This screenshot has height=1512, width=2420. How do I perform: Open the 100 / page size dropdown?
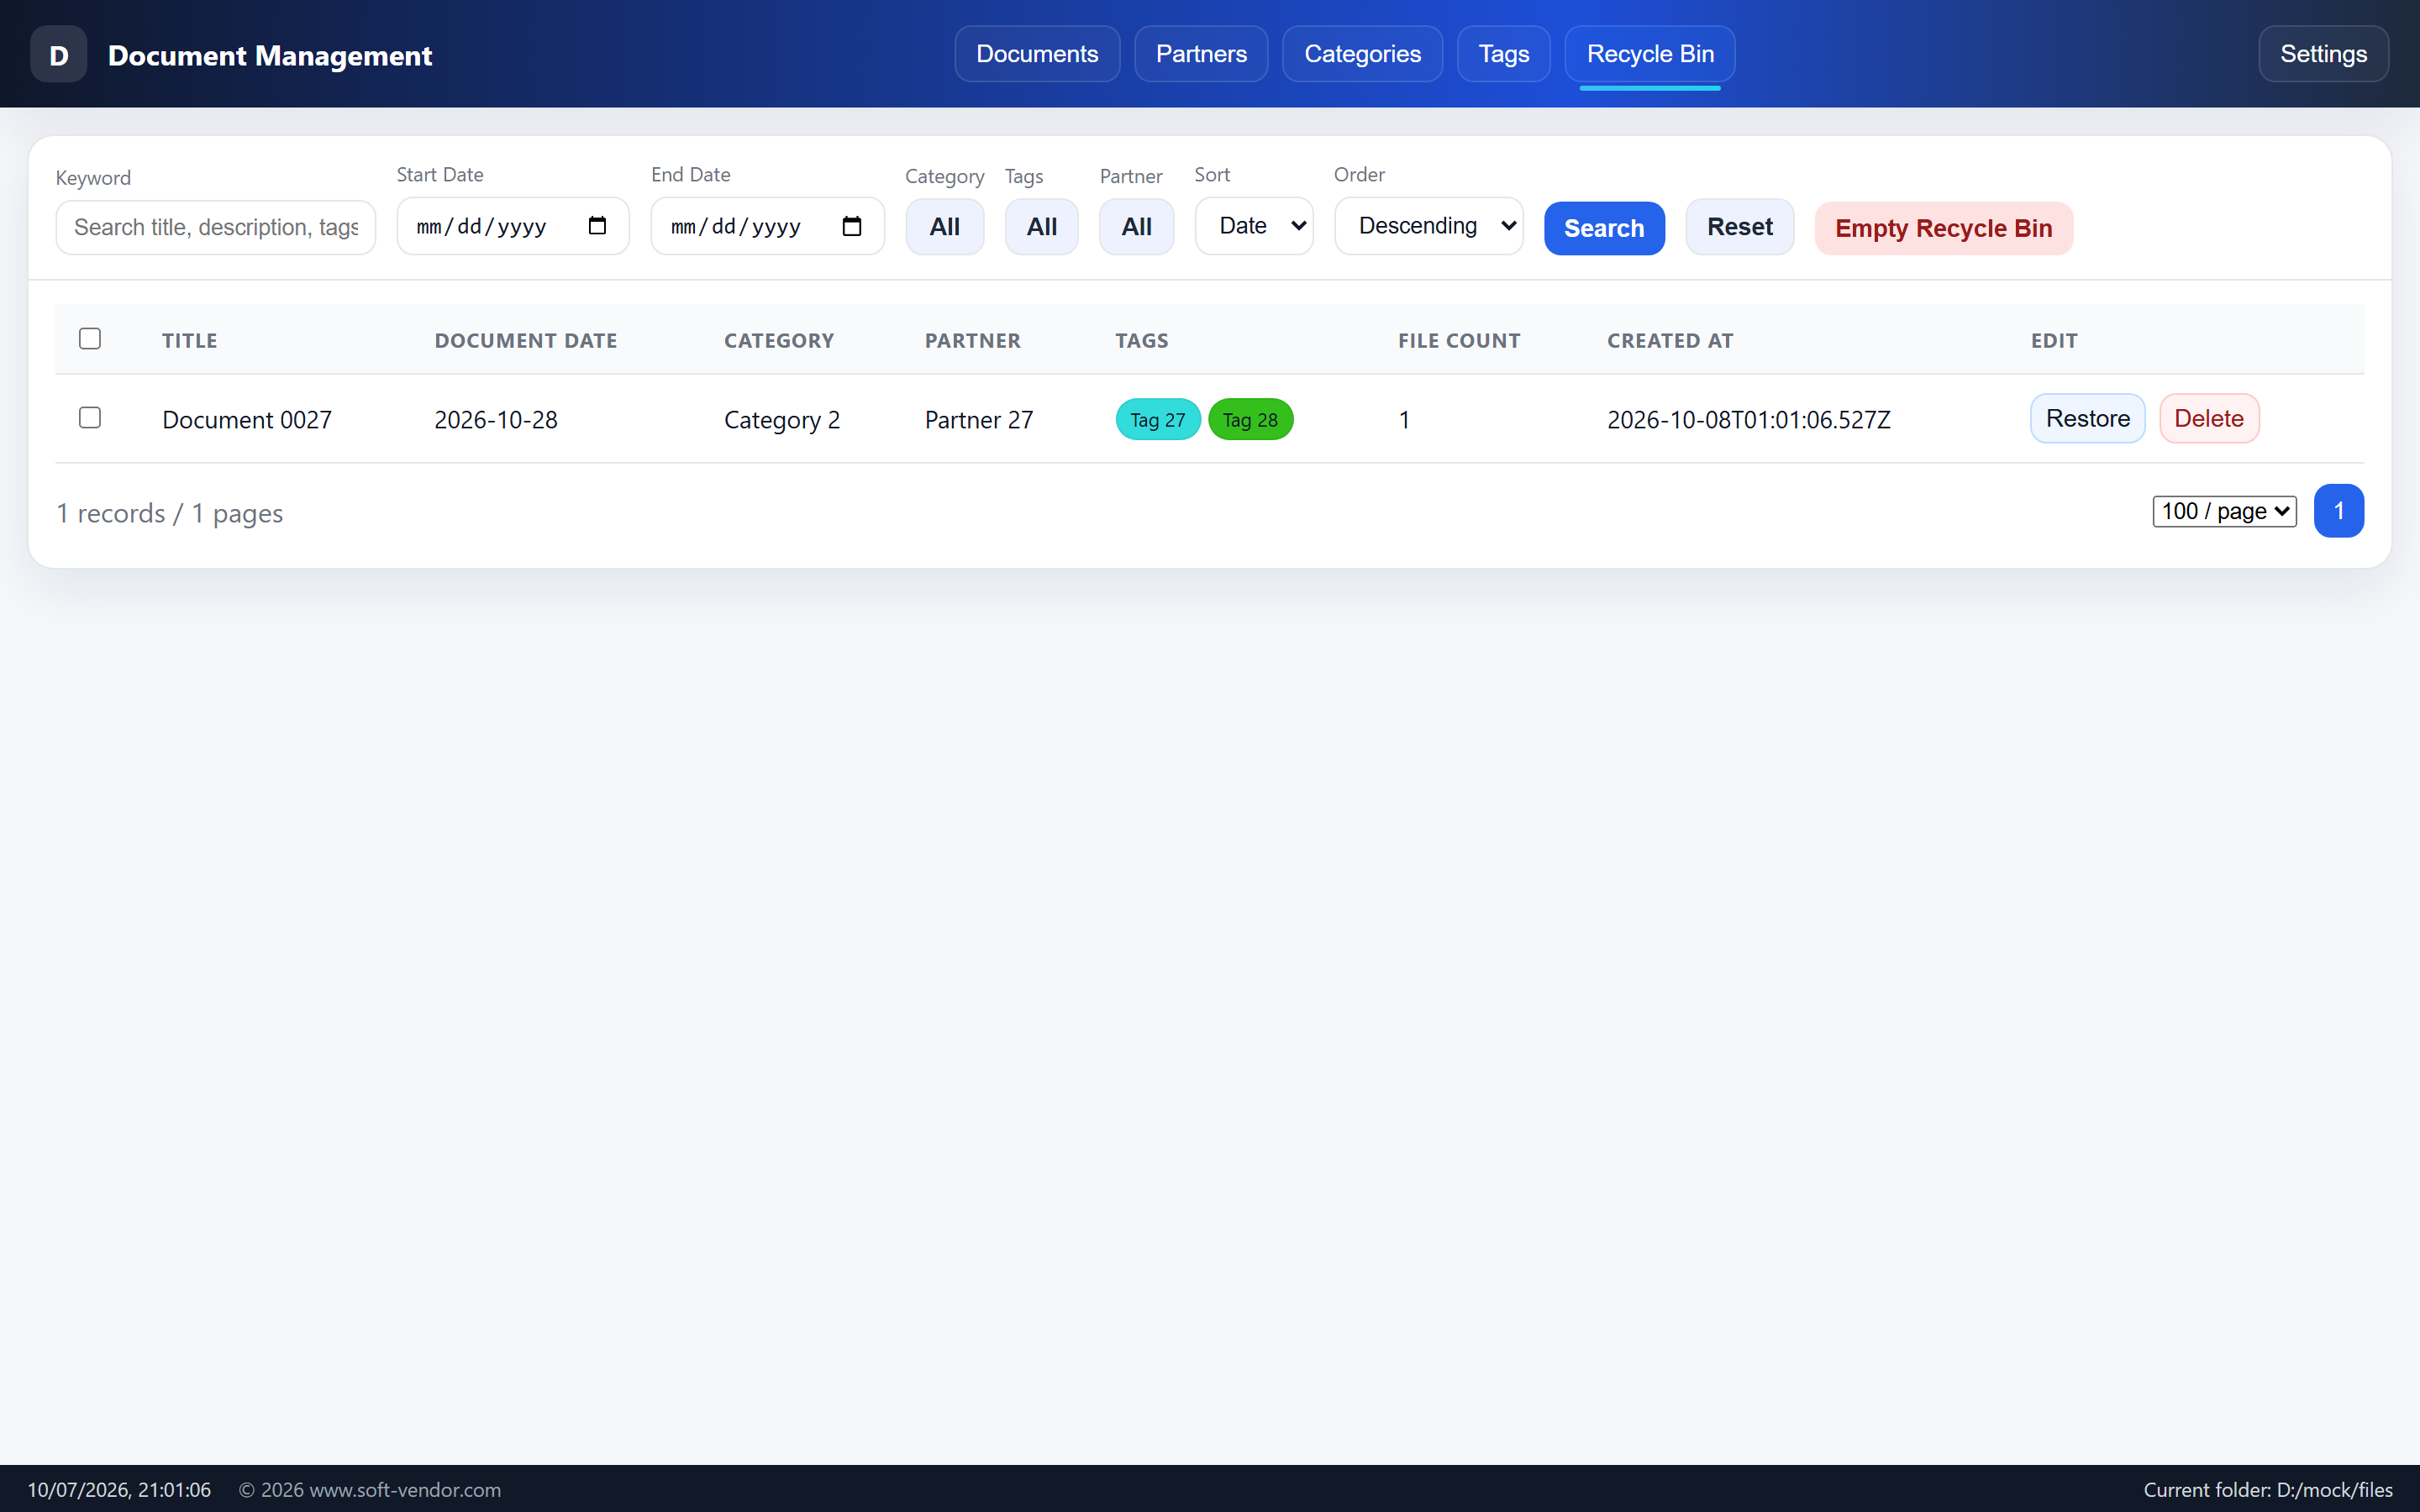pos(2225,511)
